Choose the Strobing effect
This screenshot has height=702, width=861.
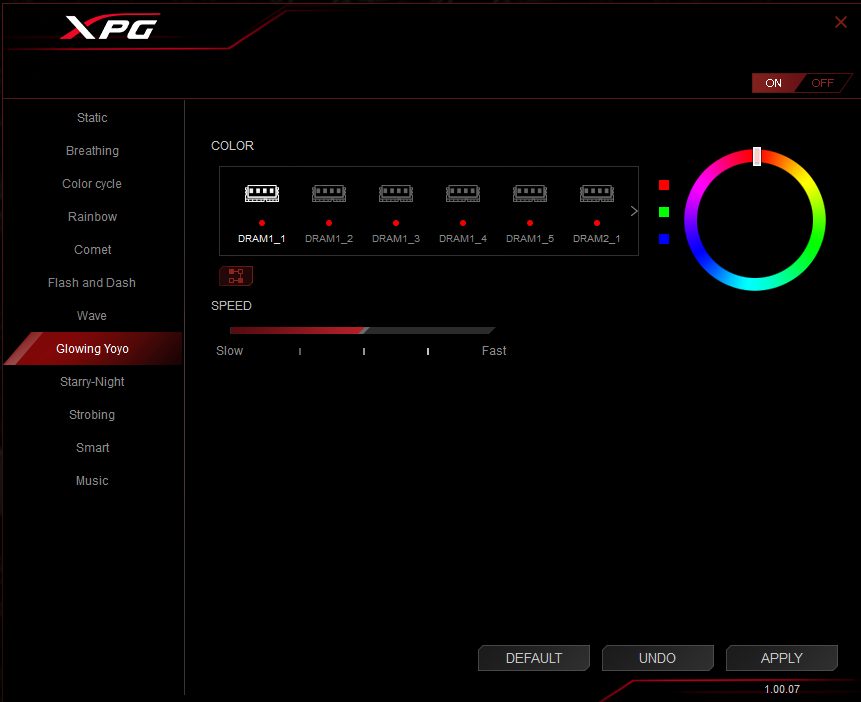point(92,414)
